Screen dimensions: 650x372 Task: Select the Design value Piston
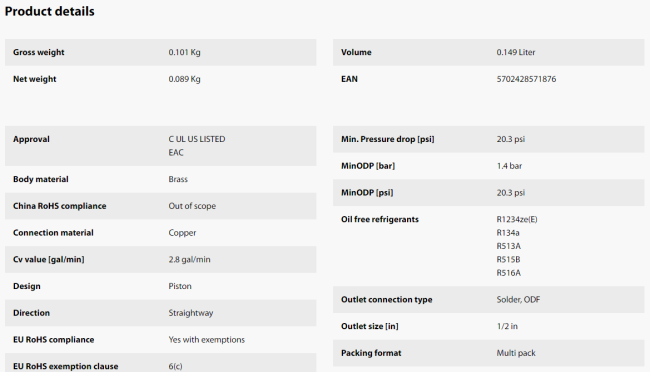[180, 286]
